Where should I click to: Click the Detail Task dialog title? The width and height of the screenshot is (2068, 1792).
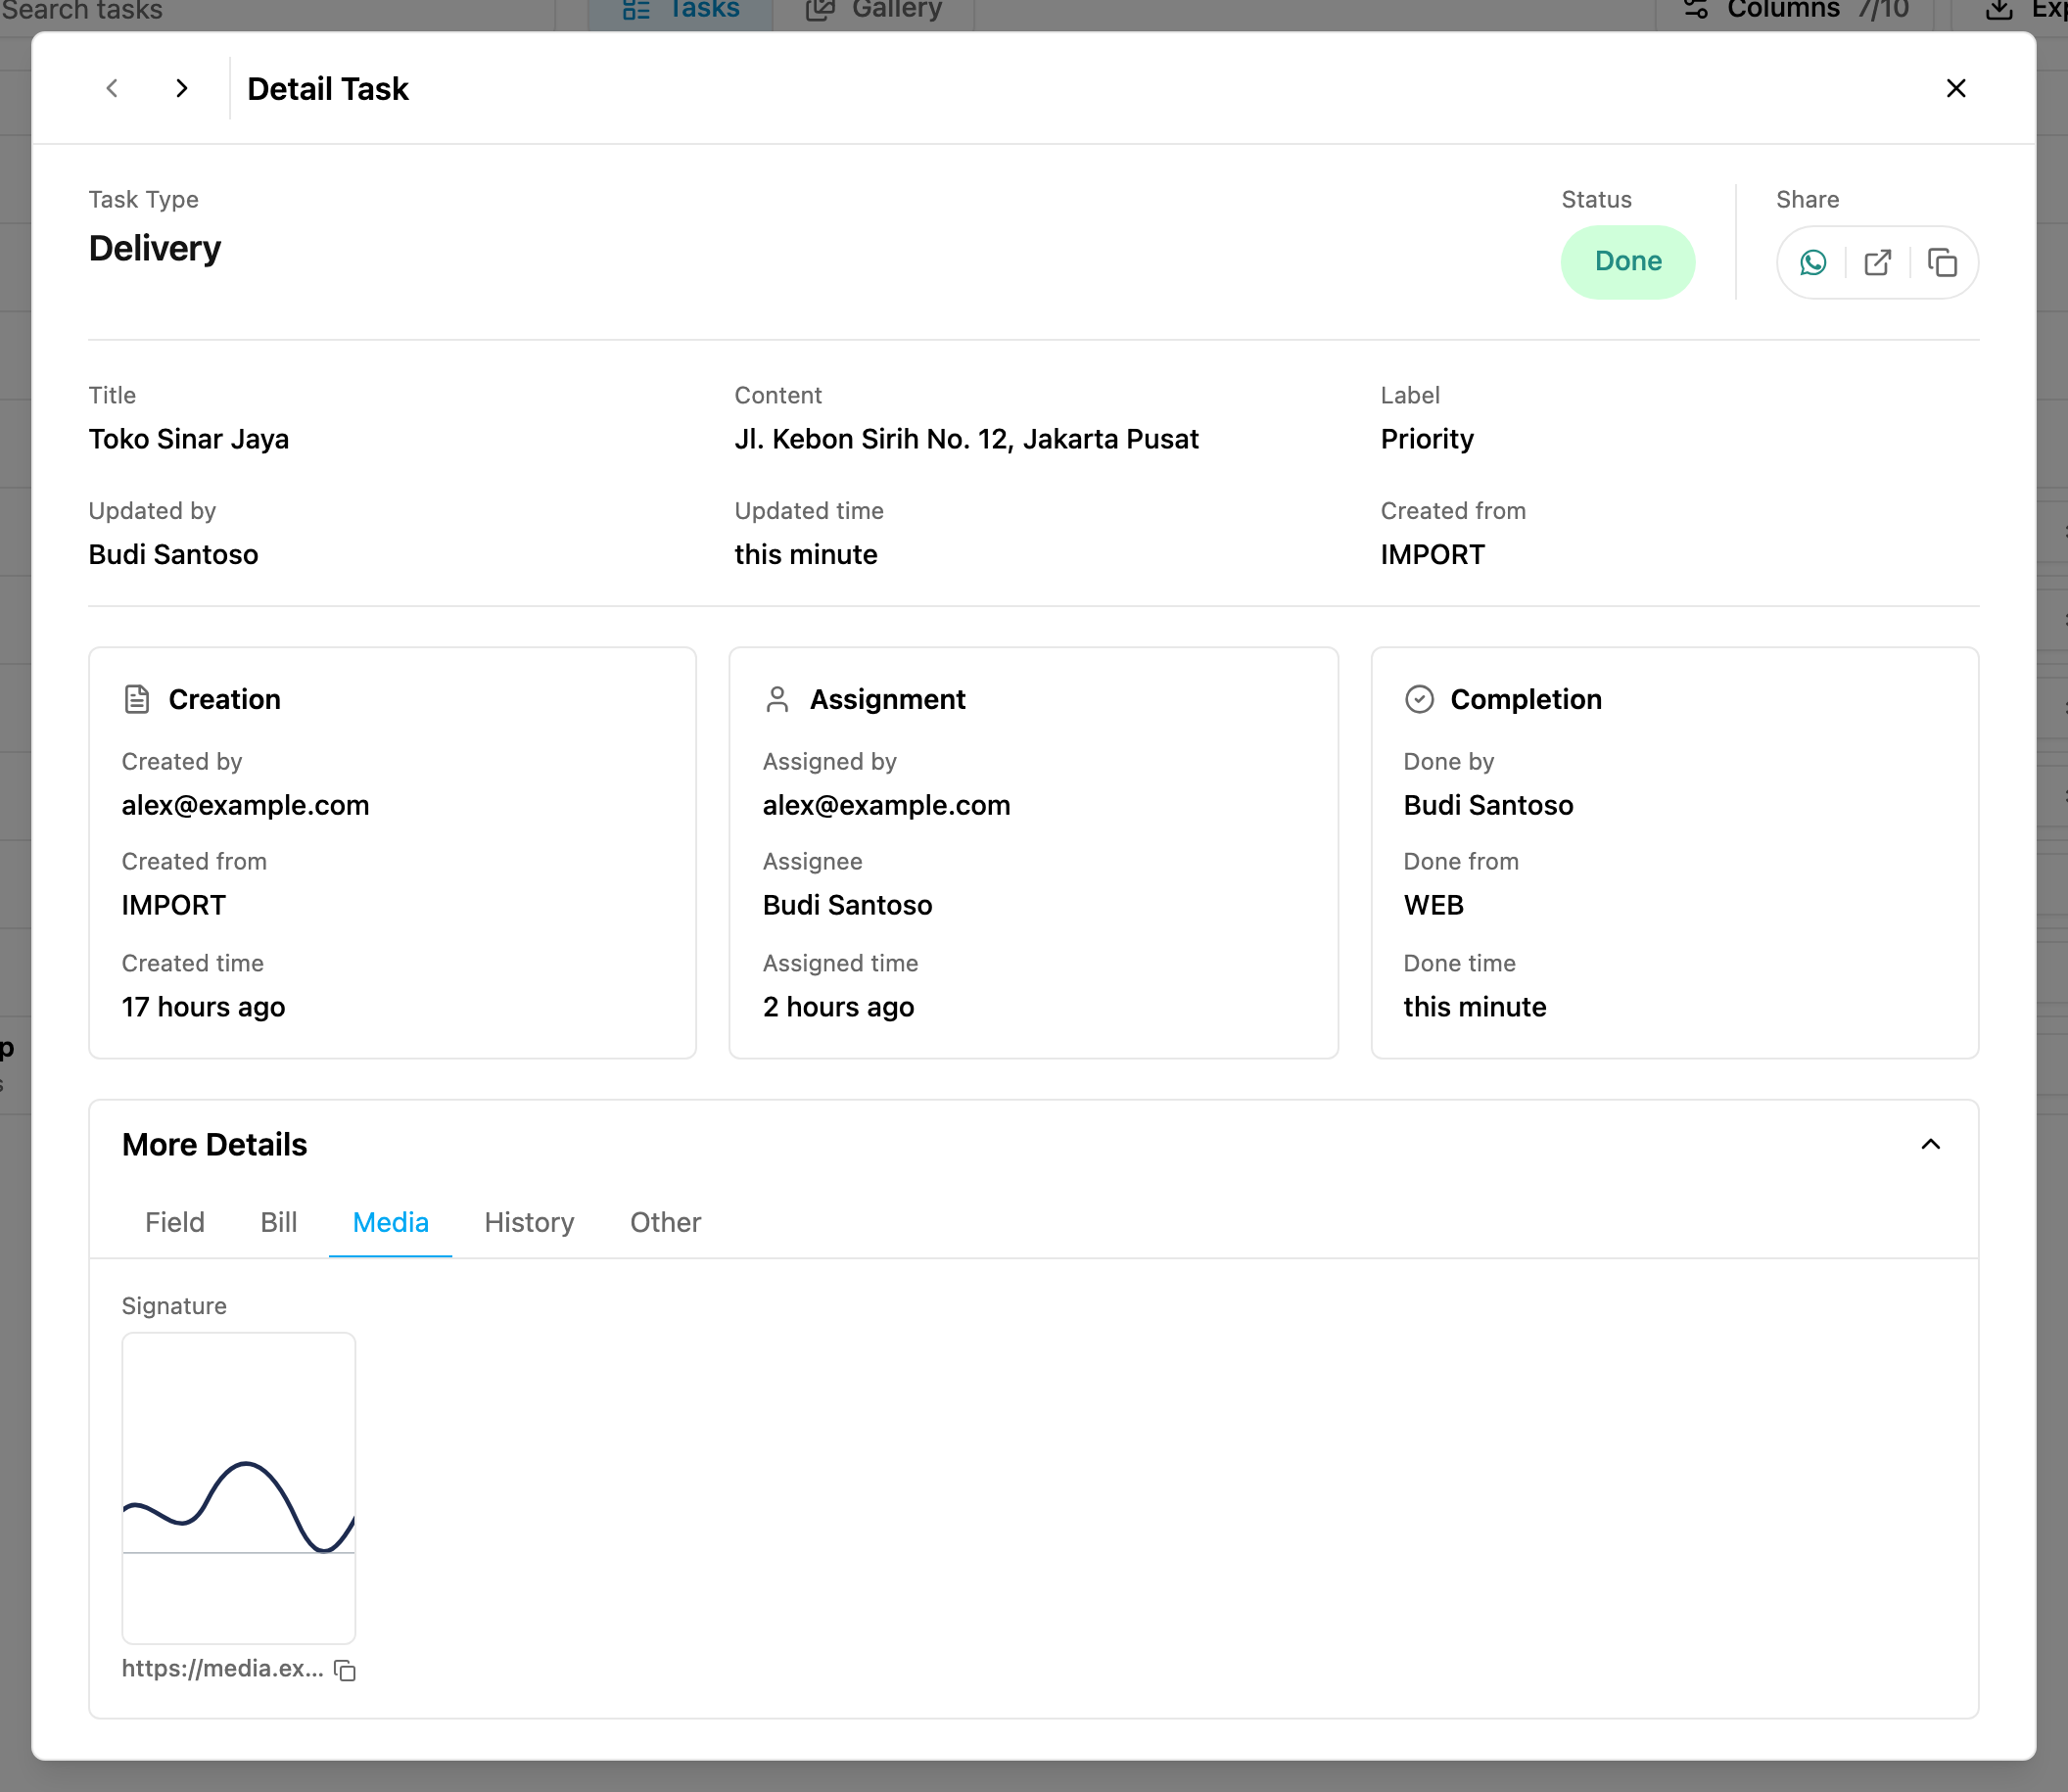click(x=328, y=89)
